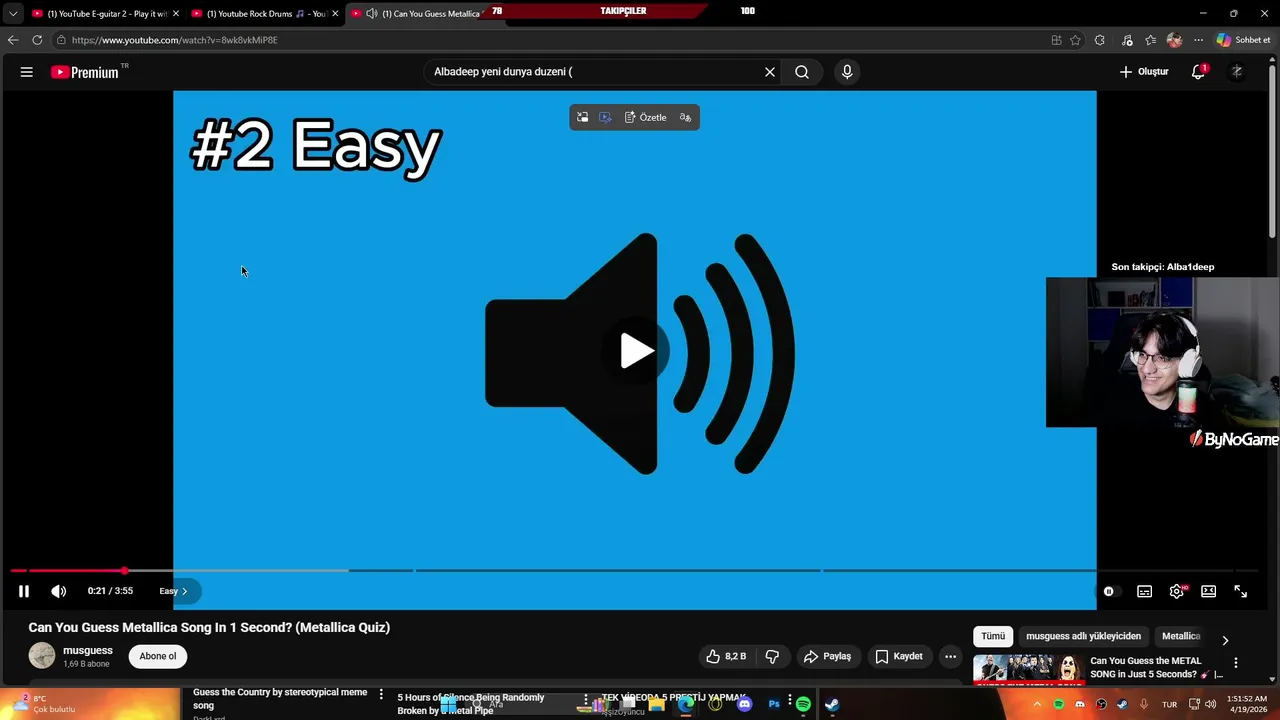Screen dimensions: 1280x720
Task: Open 'Can You Guess the METAL SONG' title
Action: point(1157,667)
